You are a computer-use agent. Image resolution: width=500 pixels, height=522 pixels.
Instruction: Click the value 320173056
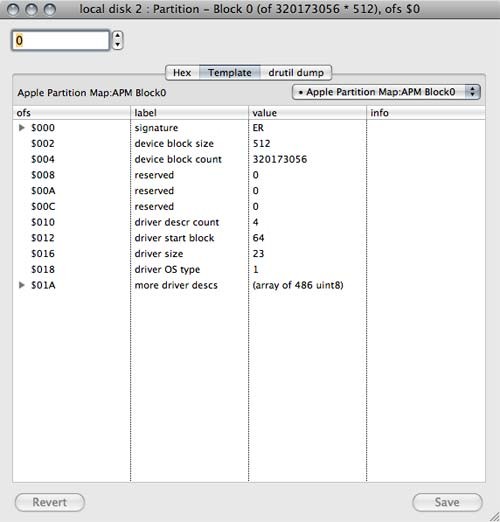point(280,159)
